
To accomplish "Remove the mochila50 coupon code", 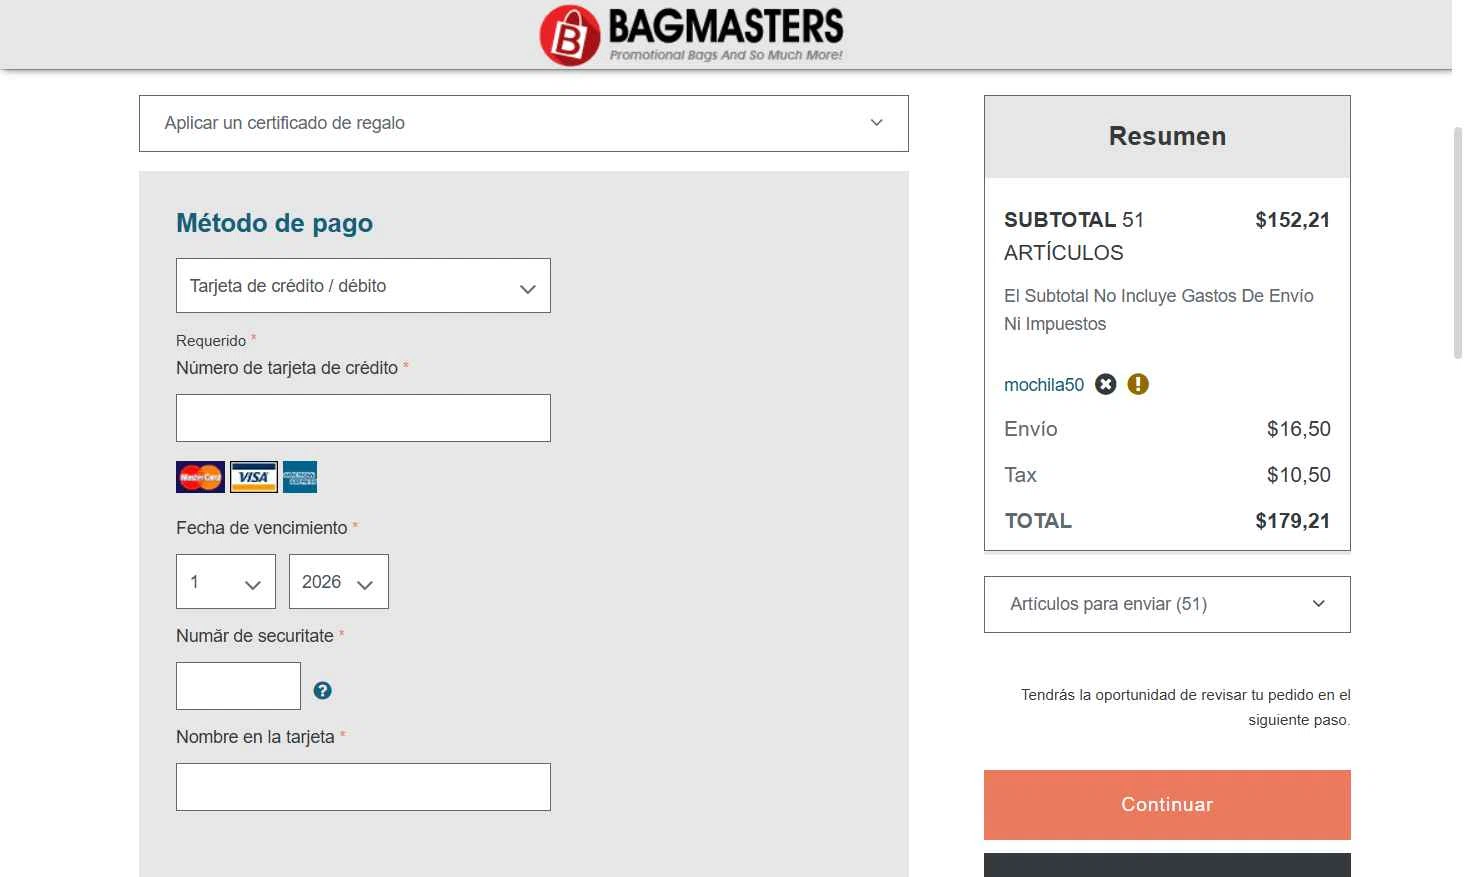I will [x=1105, y=384].
